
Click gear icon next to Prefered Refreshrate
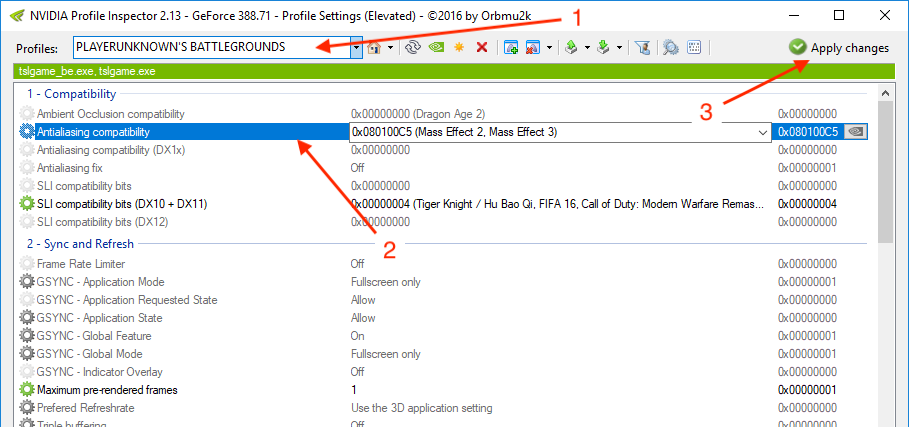coord(27,408)
